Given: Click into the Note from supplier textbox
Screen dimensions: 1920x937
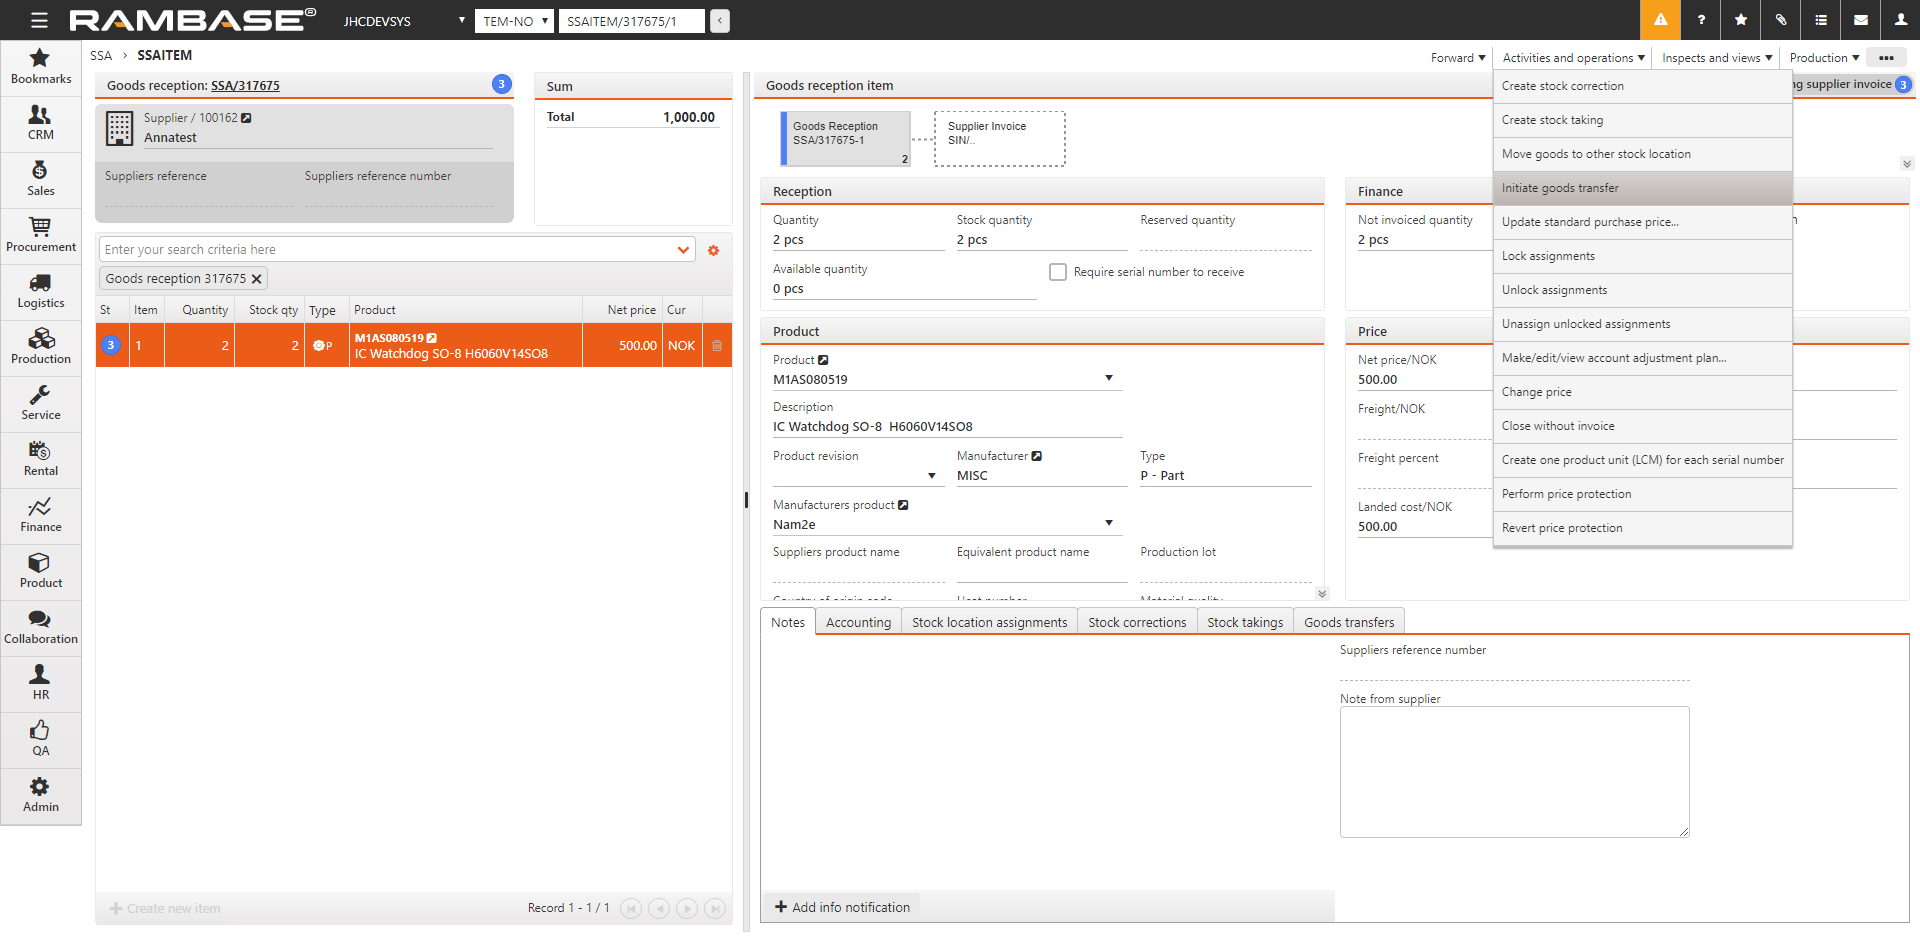Looking at the screenshot, I should pos(1513,771).
